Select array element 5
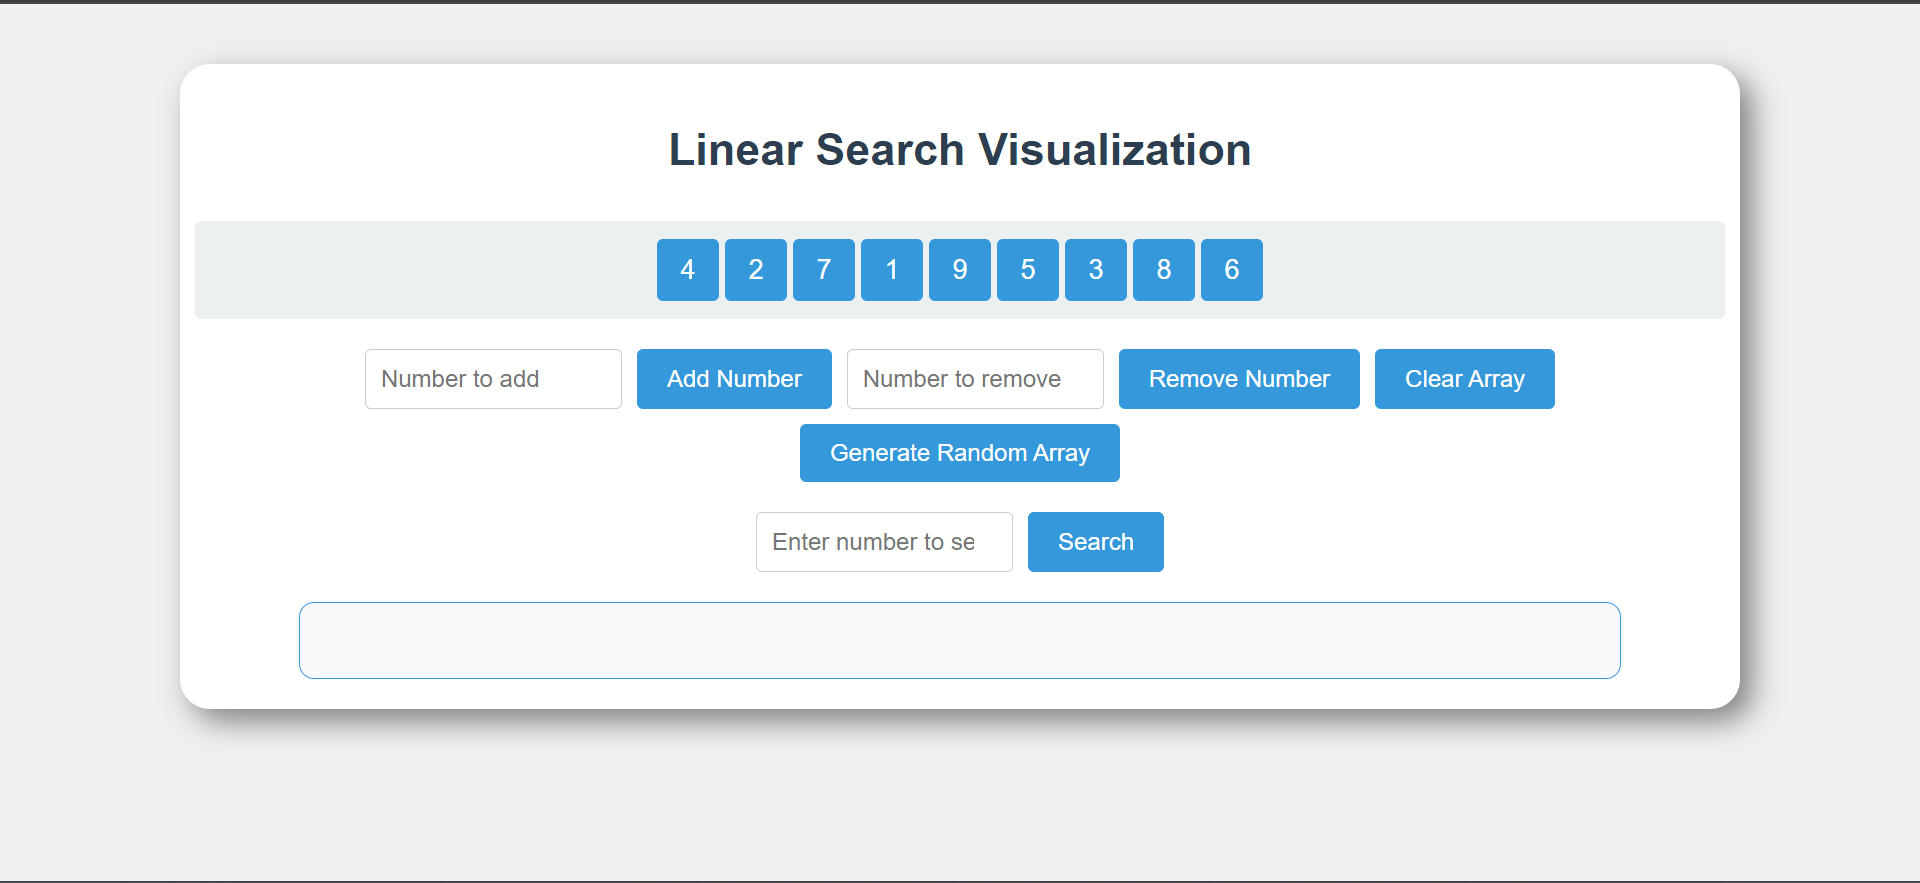 [x=1028, y=270]
